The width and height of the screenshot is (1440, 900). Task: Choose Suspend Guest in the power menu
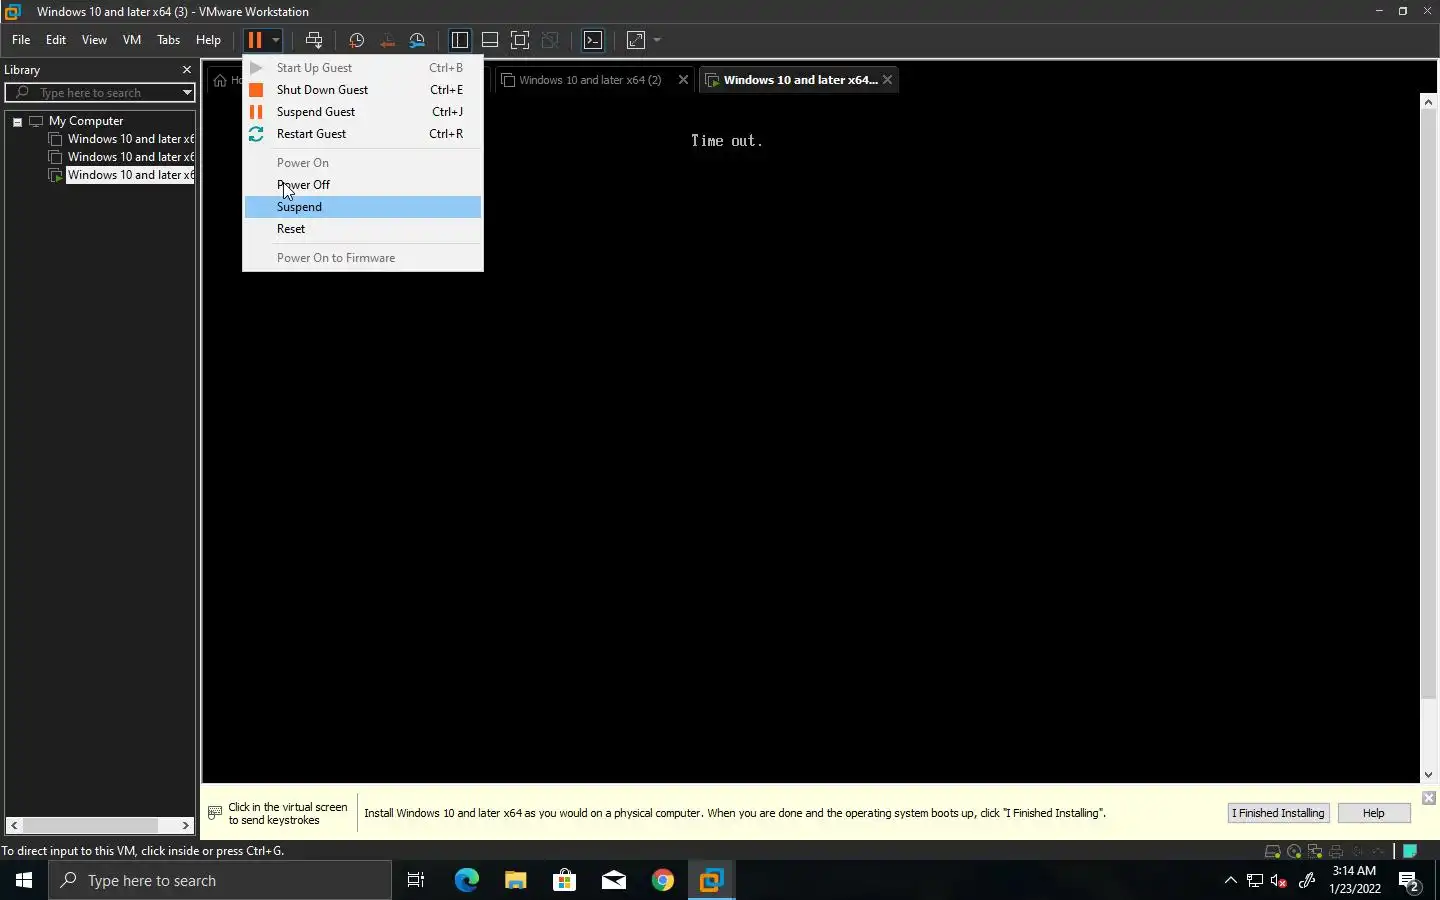pyautogui.click(x=363, y=112)
